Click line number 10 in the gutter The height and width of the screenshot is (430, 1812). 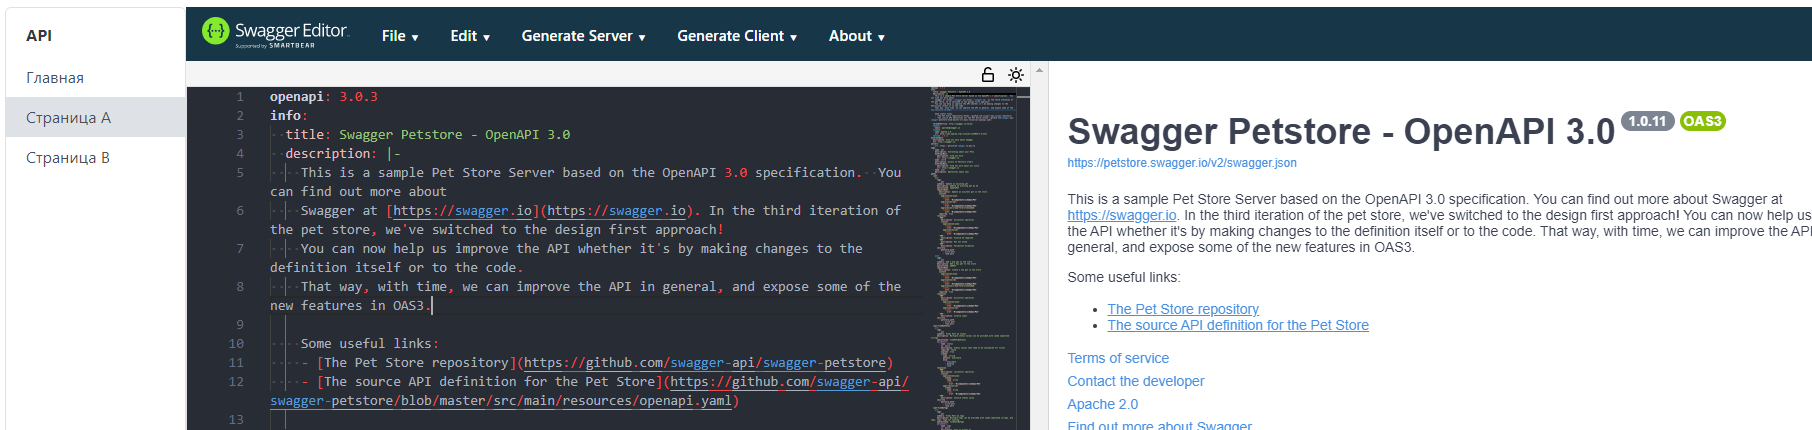(236, 343)
